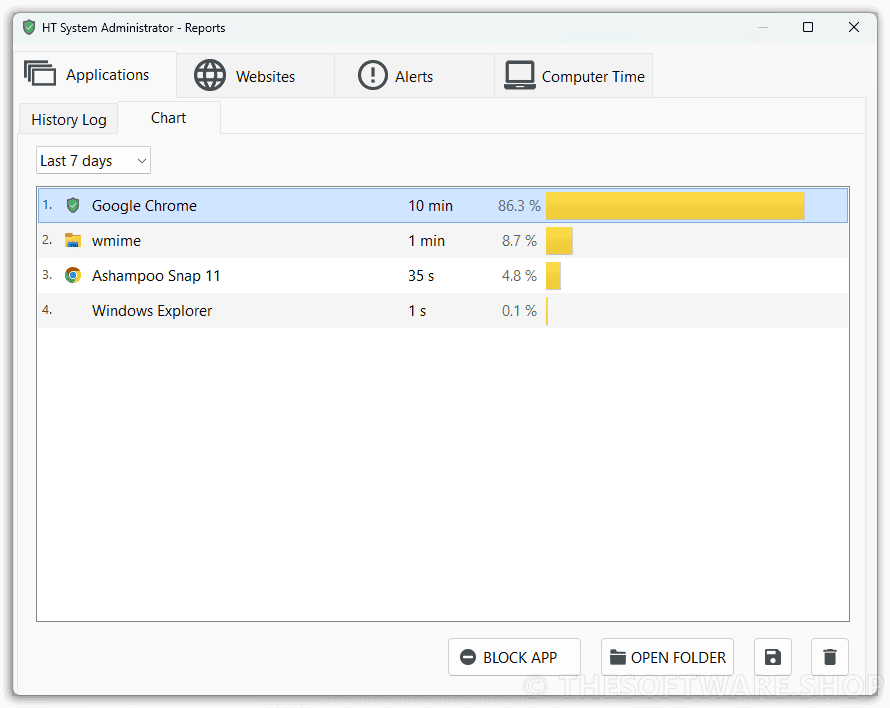The width and height of the screenshot is (890, 708).
Task: Click the yellow usage bar for Google Chrome
Action: (675, 206)
